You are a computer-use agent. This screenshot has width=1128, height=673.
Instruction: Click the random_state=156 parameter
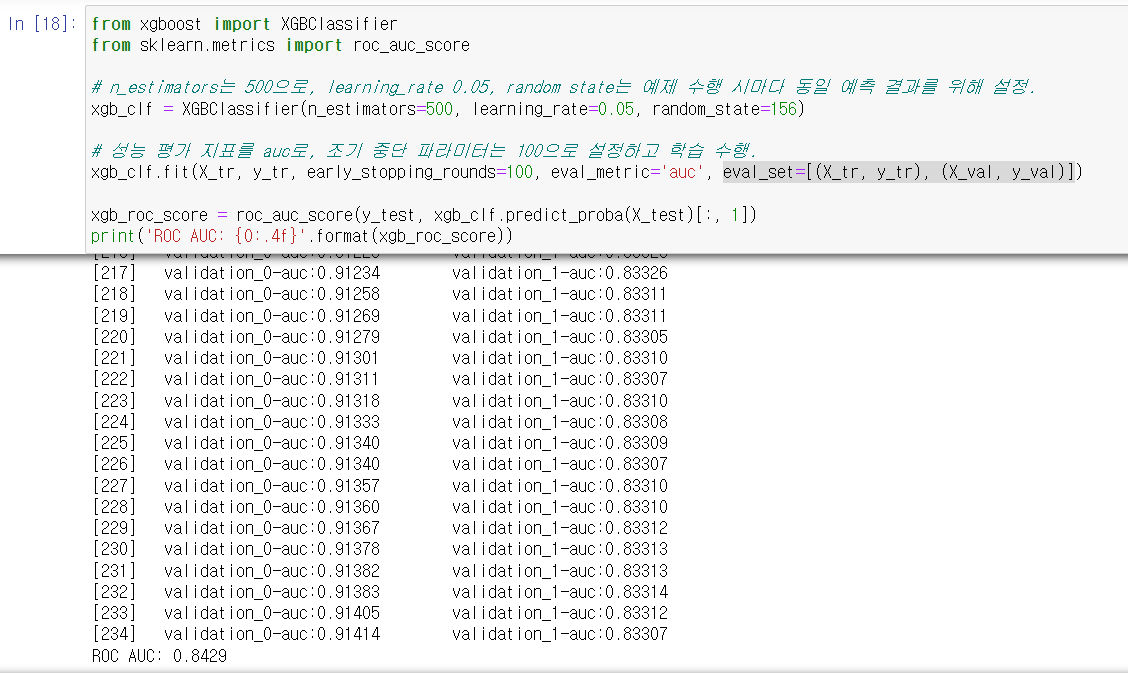click(x=725, y=109)
